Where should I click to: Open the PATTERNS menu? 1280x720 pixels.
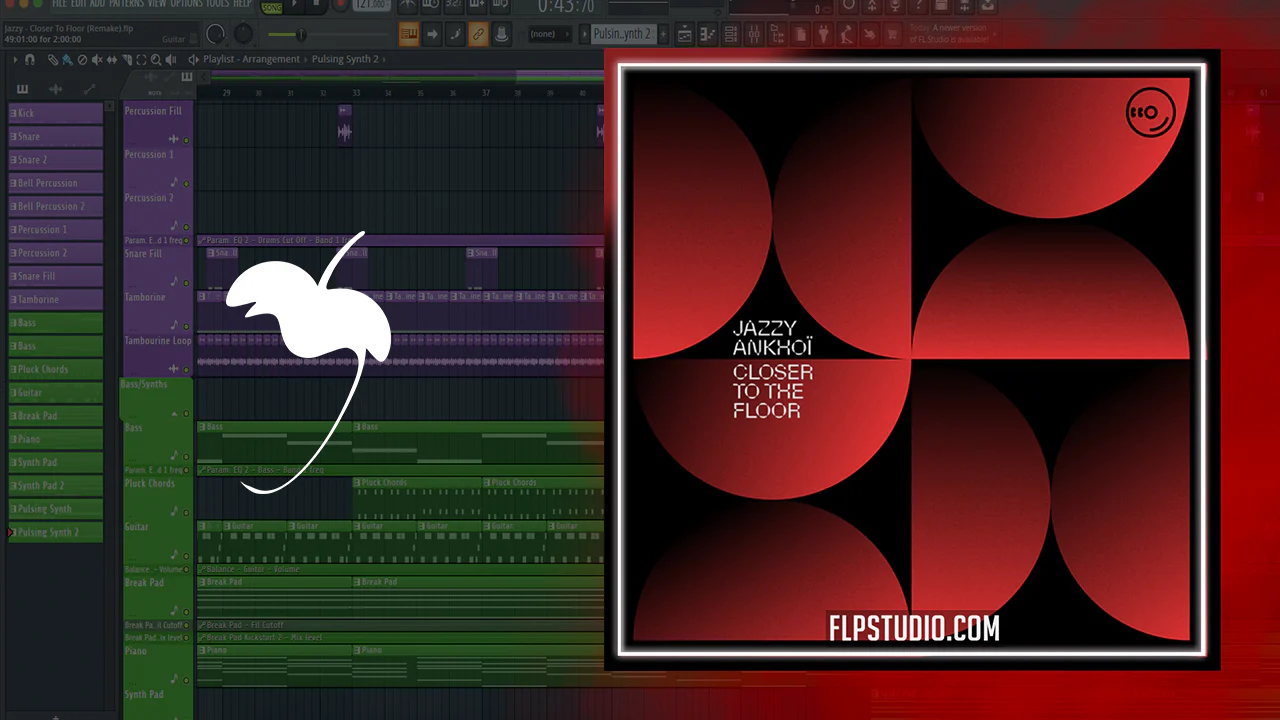126,4
